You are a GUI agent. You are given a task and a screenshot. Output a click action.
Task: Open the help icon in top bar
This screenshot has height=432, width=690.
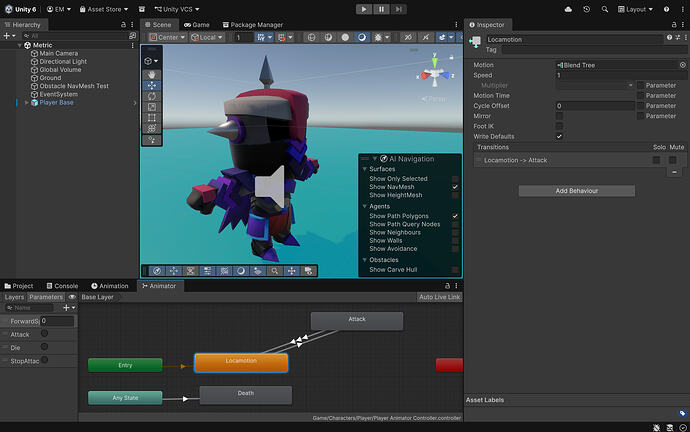pos(666,9)
